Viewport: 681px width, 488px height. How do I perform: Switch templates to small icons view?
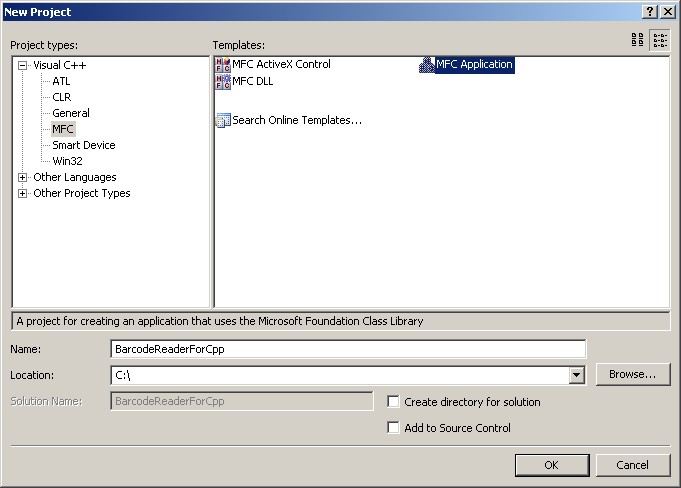pyautogui.click(x=660, y=40)
